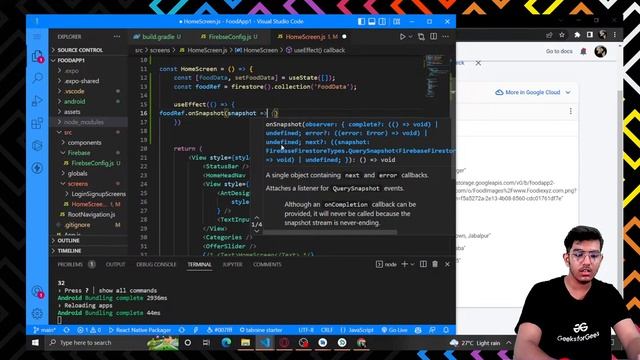Image resolution: width=640 pixels, height=360 pixels.
Task: Open the VS Code hamburger application menu
Action: tap(37, 37)
